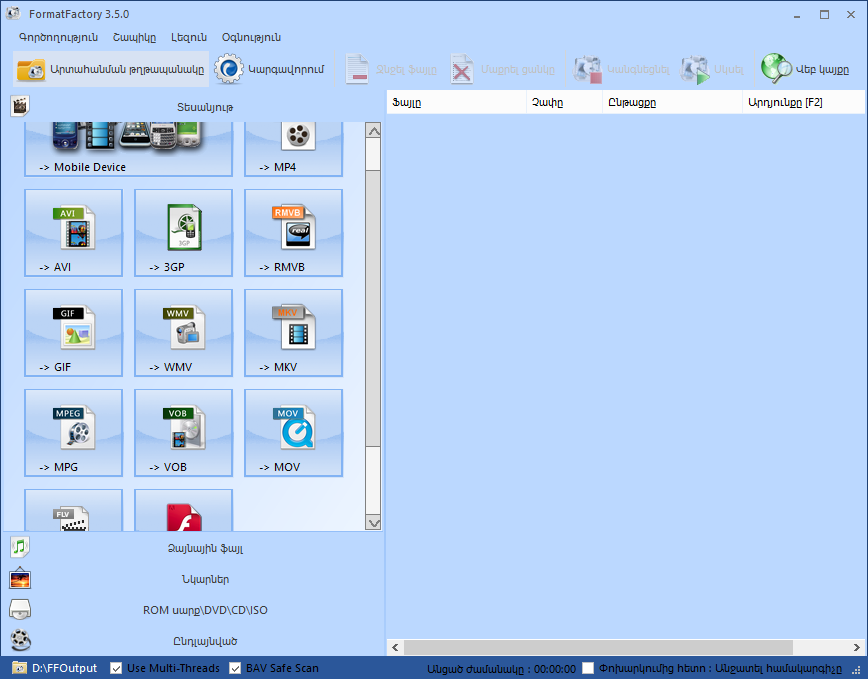Open the Լեզուն language menu
The height and width of the screenshot is (679, 868).
[x=189, y=37]
